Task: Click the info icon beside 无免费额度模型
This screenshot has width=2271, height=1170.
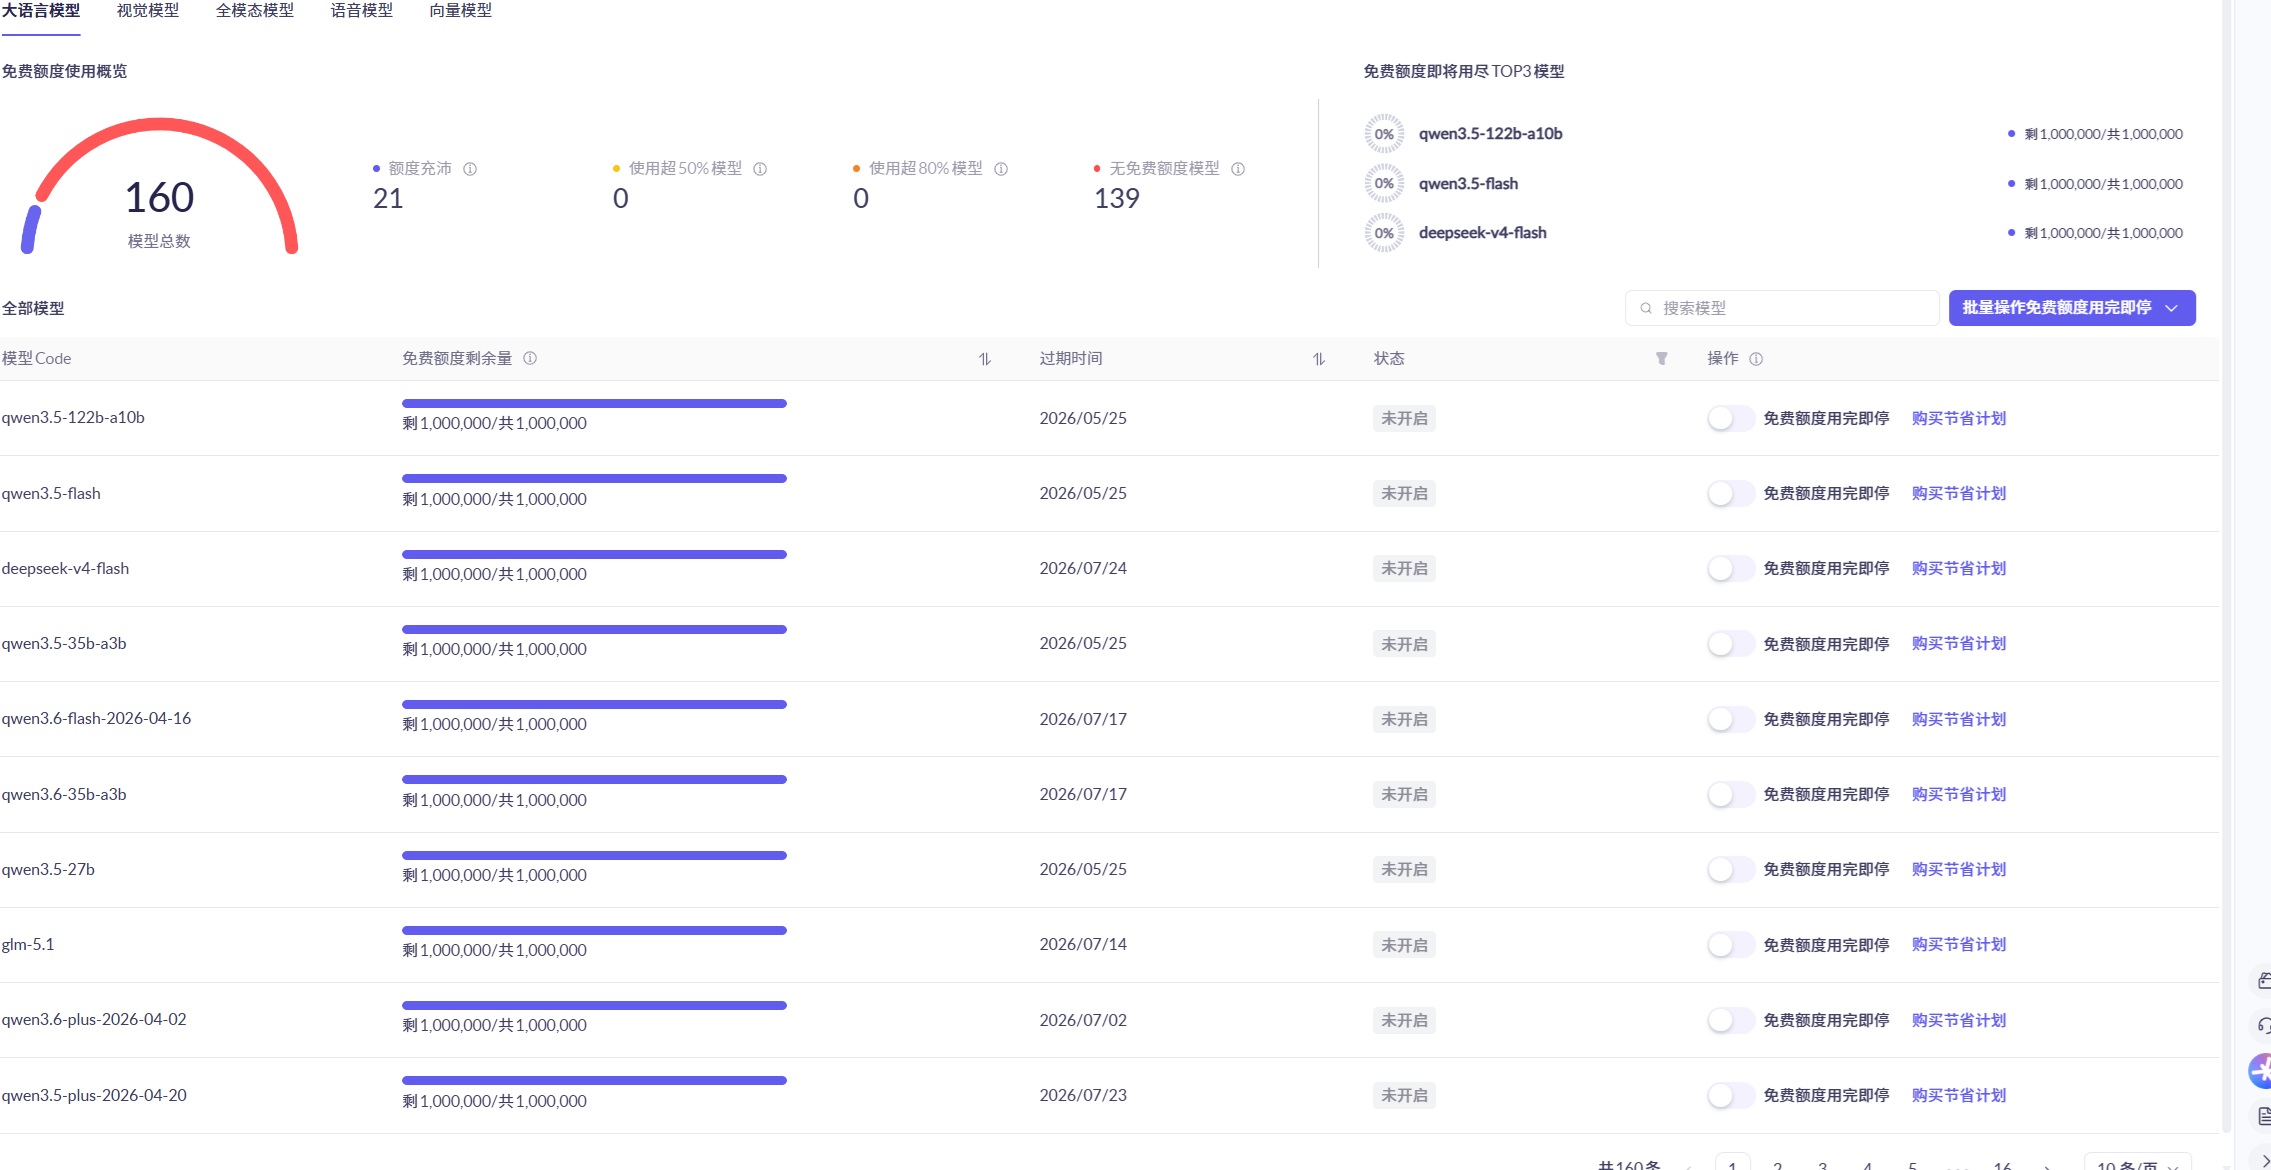Action: (1238, 169)
